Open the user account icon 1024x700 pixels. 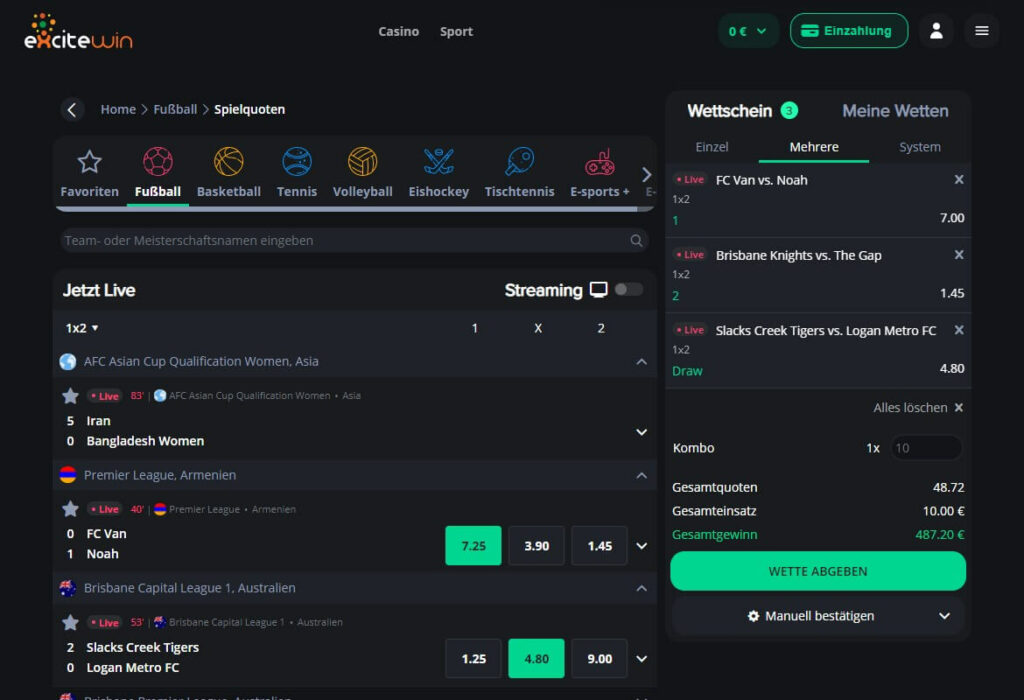click(936, 31)
